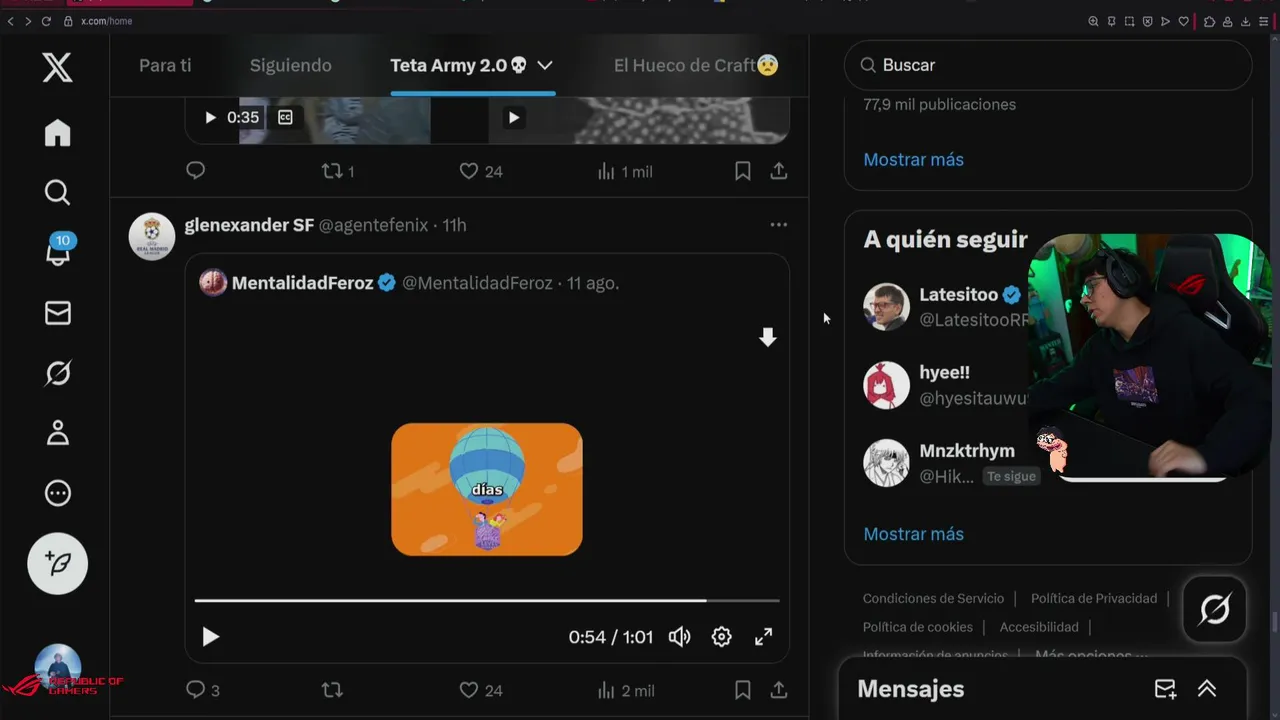Click the días balloon video frame
The height and width of the screenshot is (720, 1280).
click(x=487, y=489)
